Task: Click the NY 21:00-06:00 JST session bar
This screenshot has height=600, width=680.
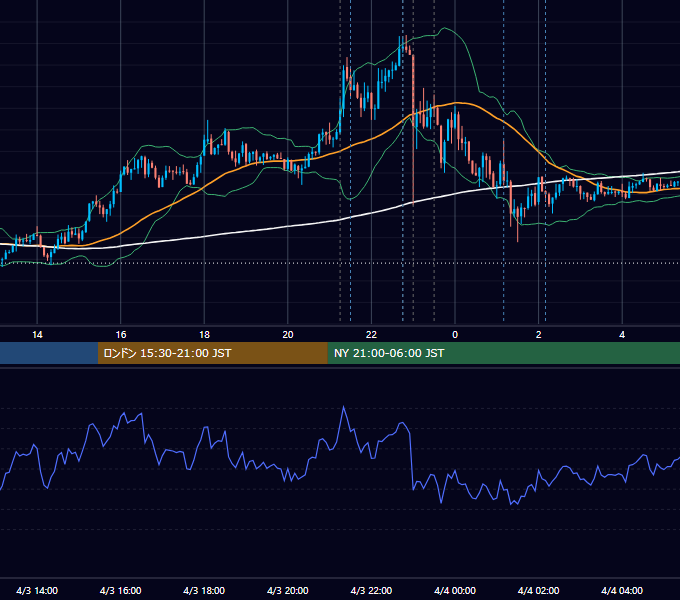Action: click(x=503, y=353)
